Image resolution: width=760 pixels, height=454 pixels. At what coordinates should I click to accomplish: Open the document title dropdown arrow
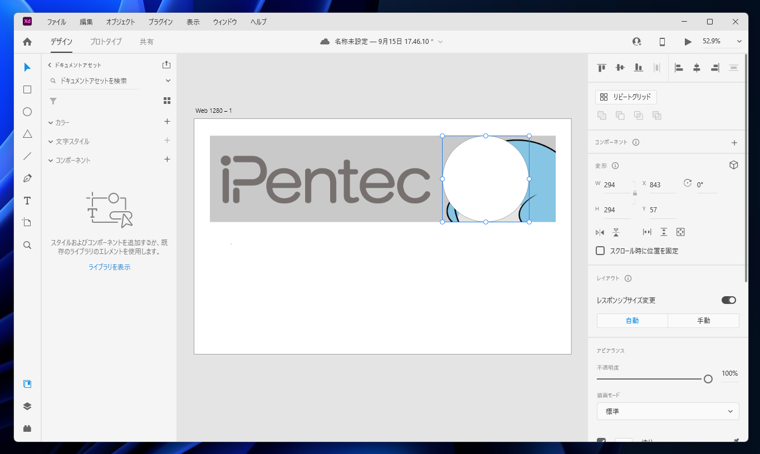[x=440, y=42]
